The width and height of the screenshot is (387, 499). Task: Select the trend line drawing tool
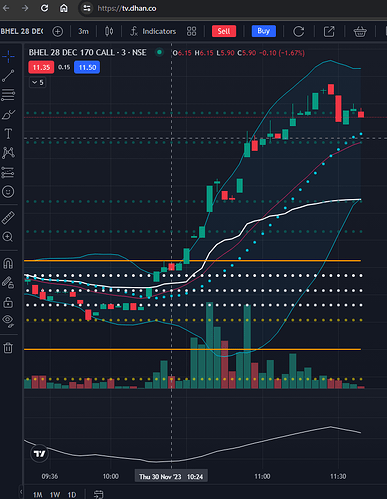click(8, 76)
